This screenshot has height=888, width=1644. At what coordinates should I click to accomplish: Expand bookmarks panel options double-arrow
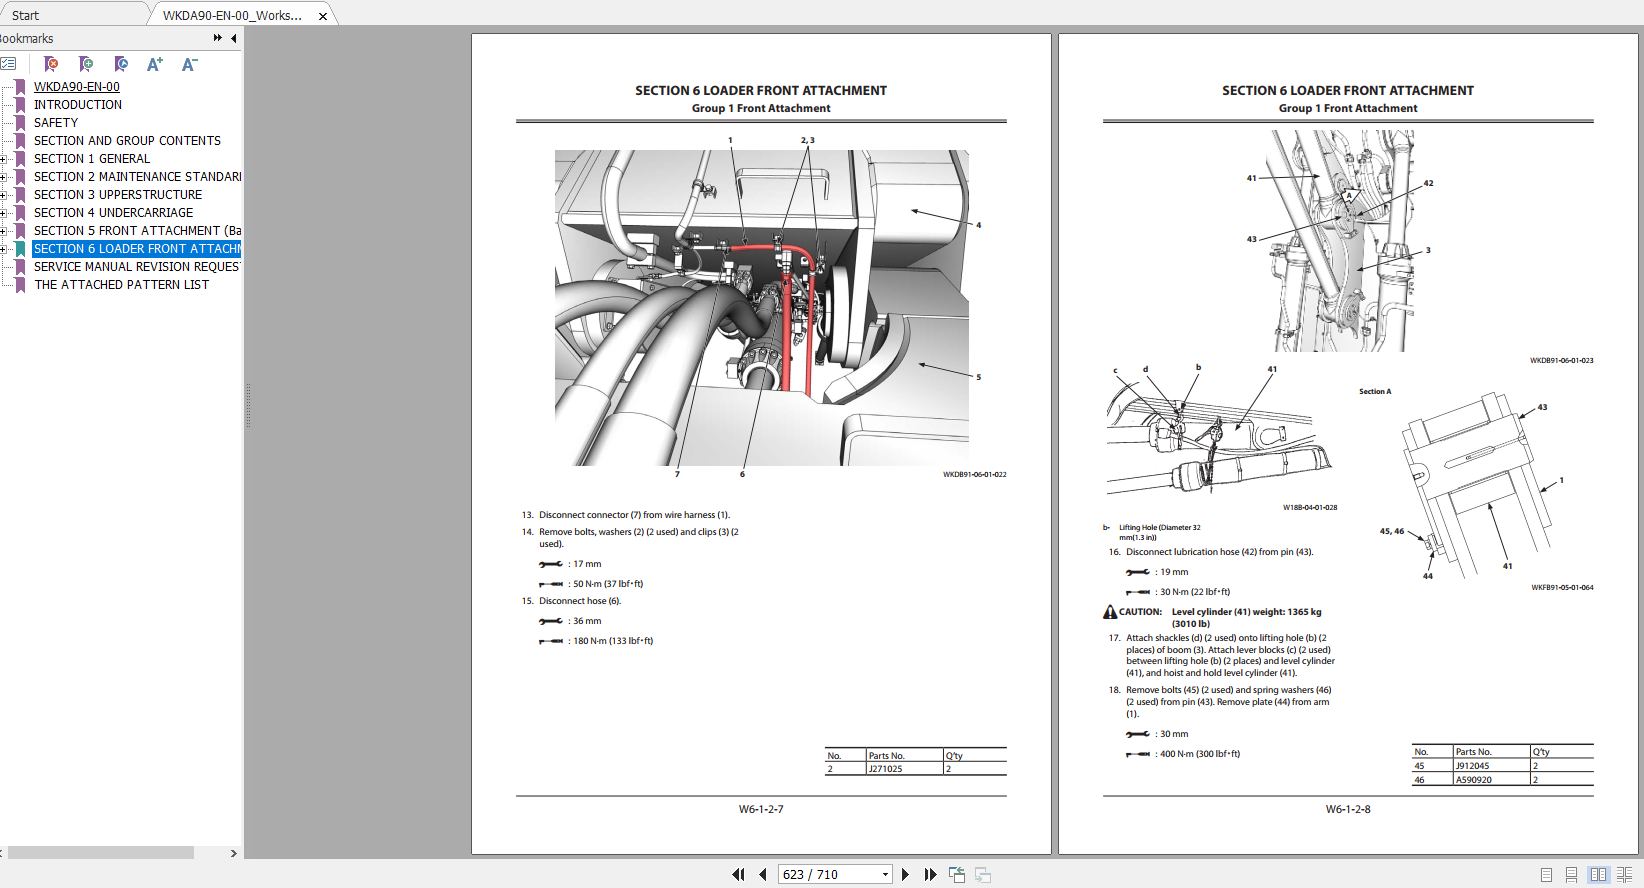217,38
